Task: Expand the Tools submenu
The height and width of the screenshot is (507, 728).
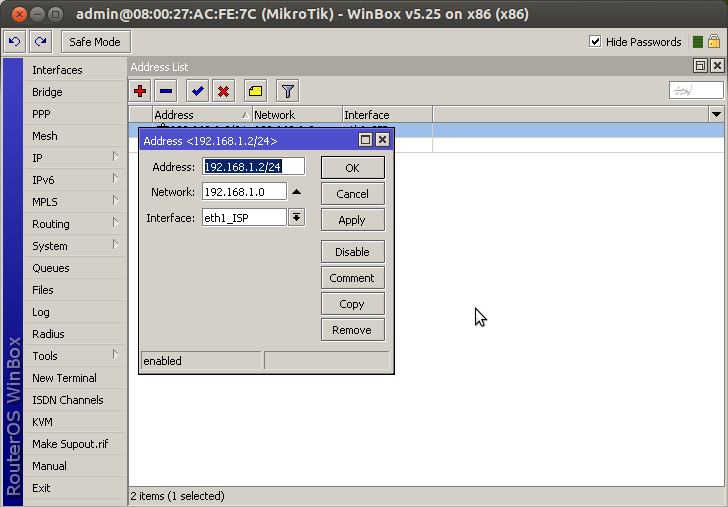Action: click(x=74, y=356)
